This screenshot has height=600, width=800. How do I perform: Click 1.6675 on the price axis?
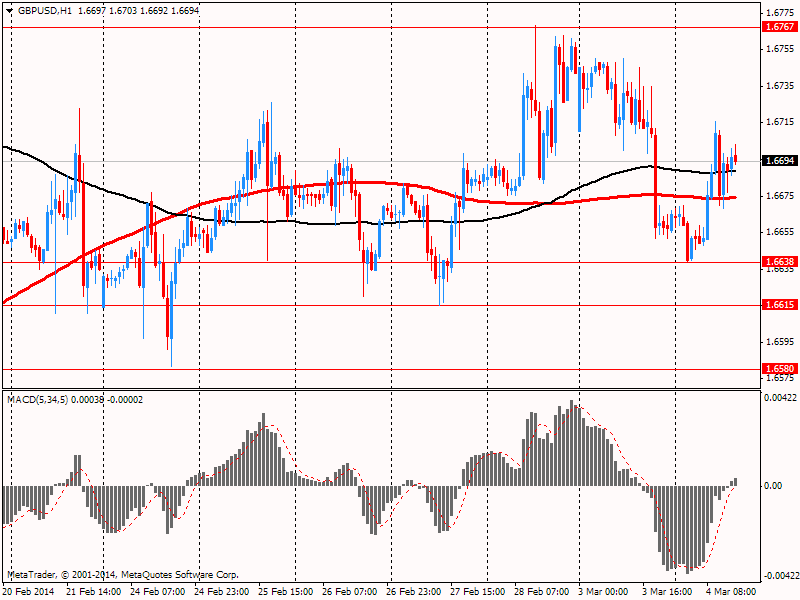point(780,196)
